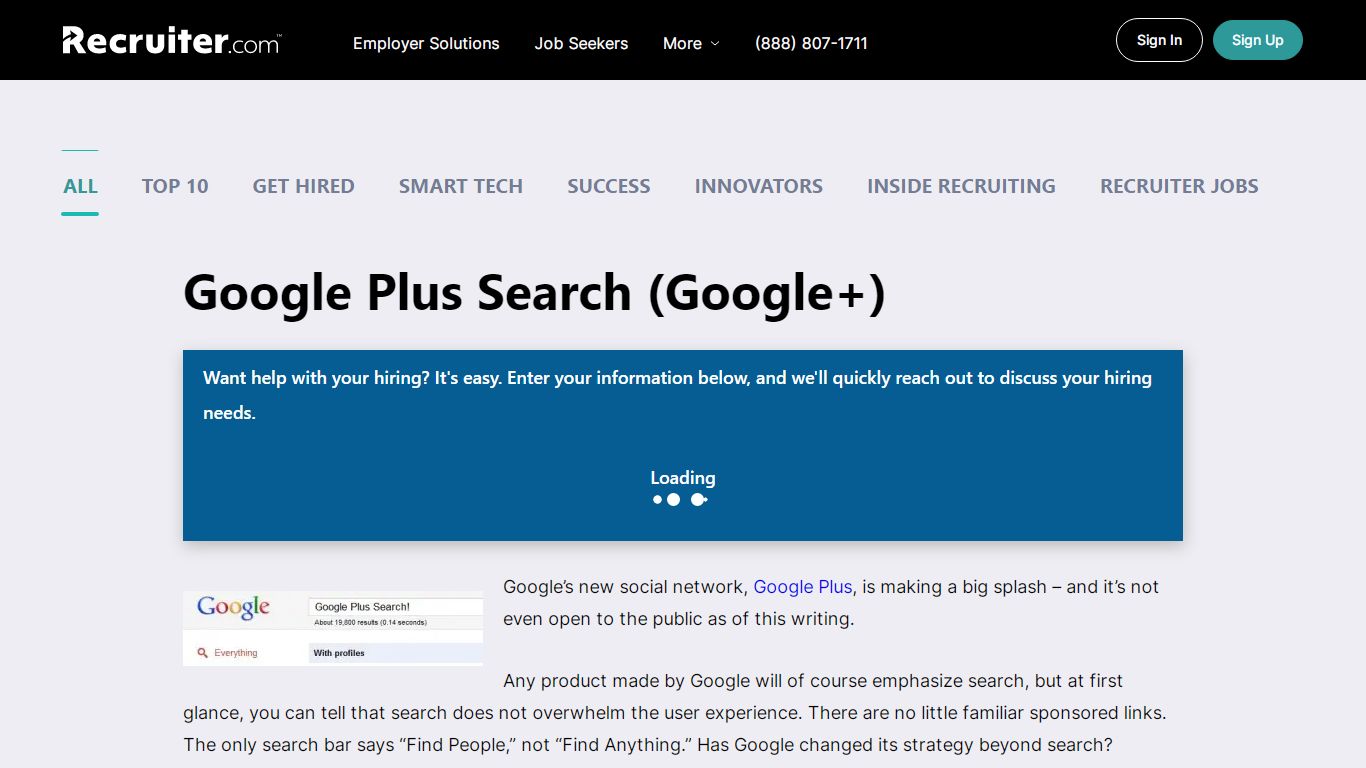Open Employer Solutions menu item
The height and width of the screenshot is (768, 1366).
(x=426, y=43)
